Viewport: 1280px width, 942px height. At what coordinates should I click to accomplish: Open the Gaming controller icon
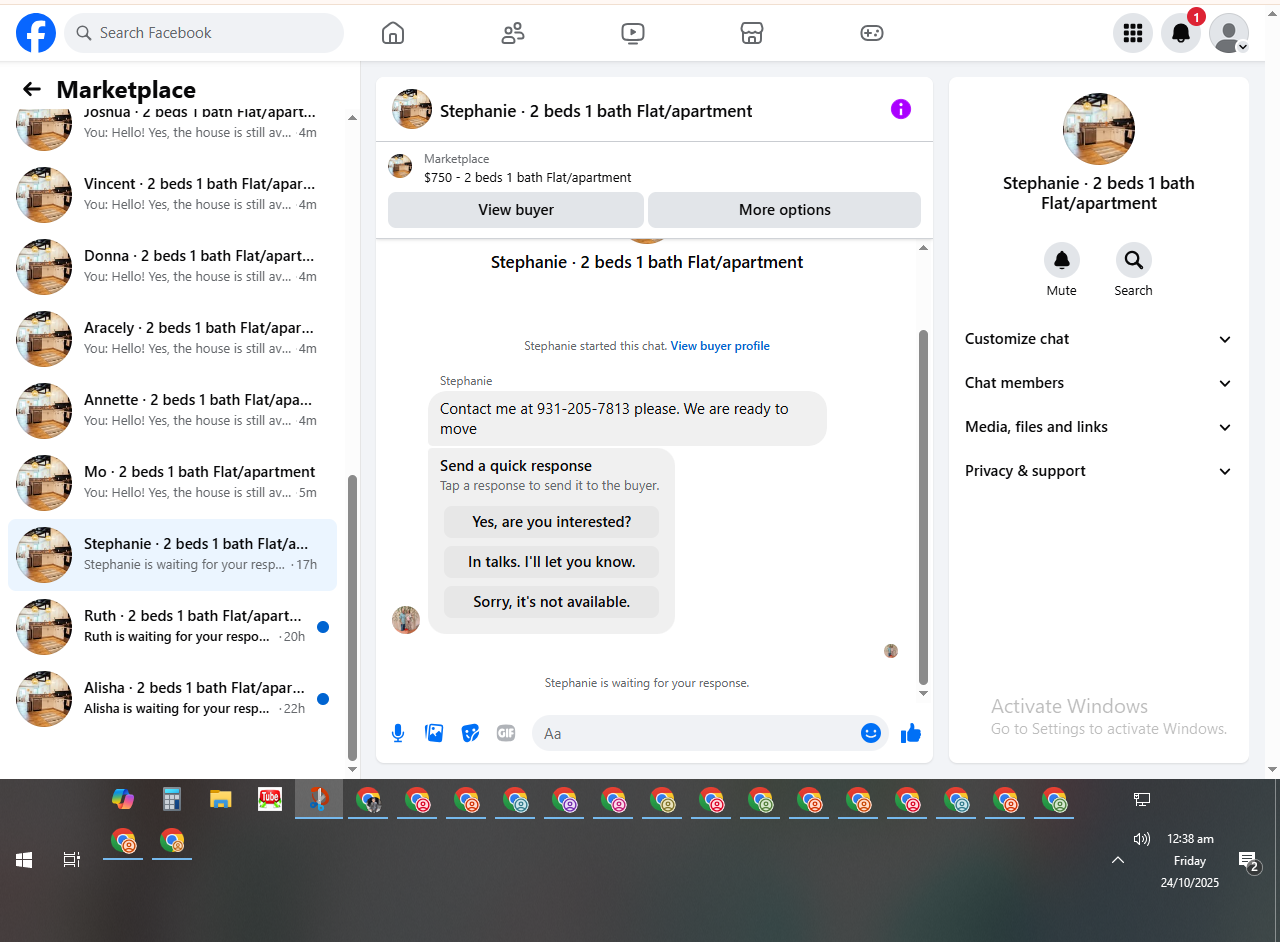pyautogui.click(x=872, y=33)
